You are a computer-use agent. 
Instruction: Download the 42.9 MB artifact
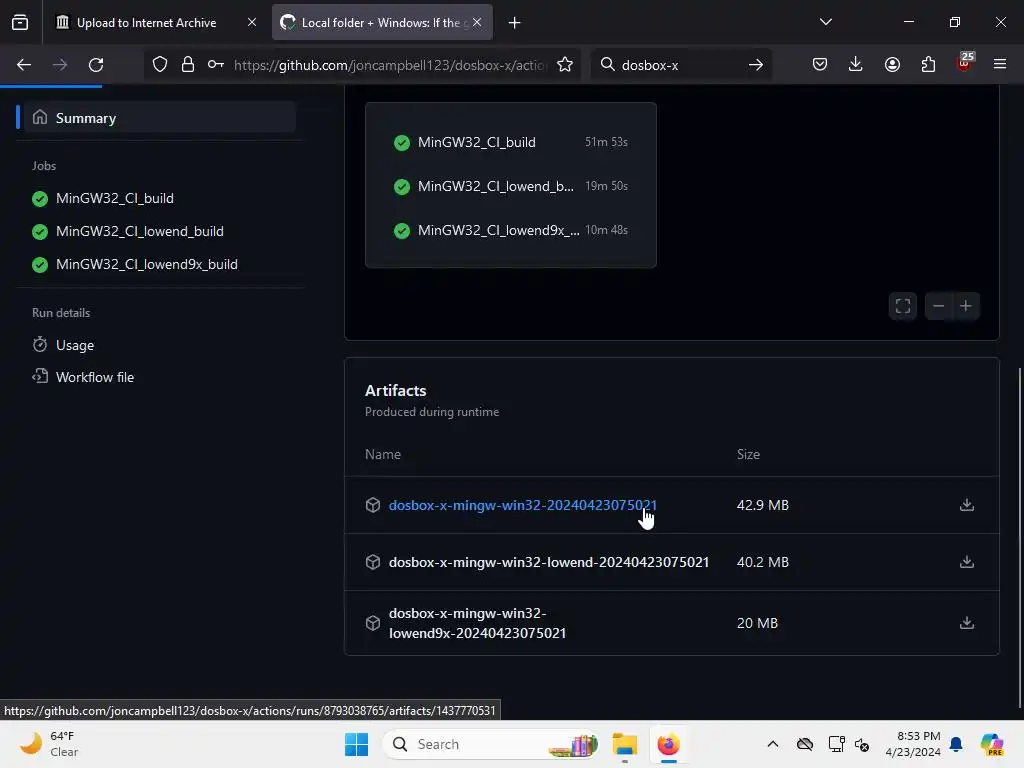click(x=967, y=505)
